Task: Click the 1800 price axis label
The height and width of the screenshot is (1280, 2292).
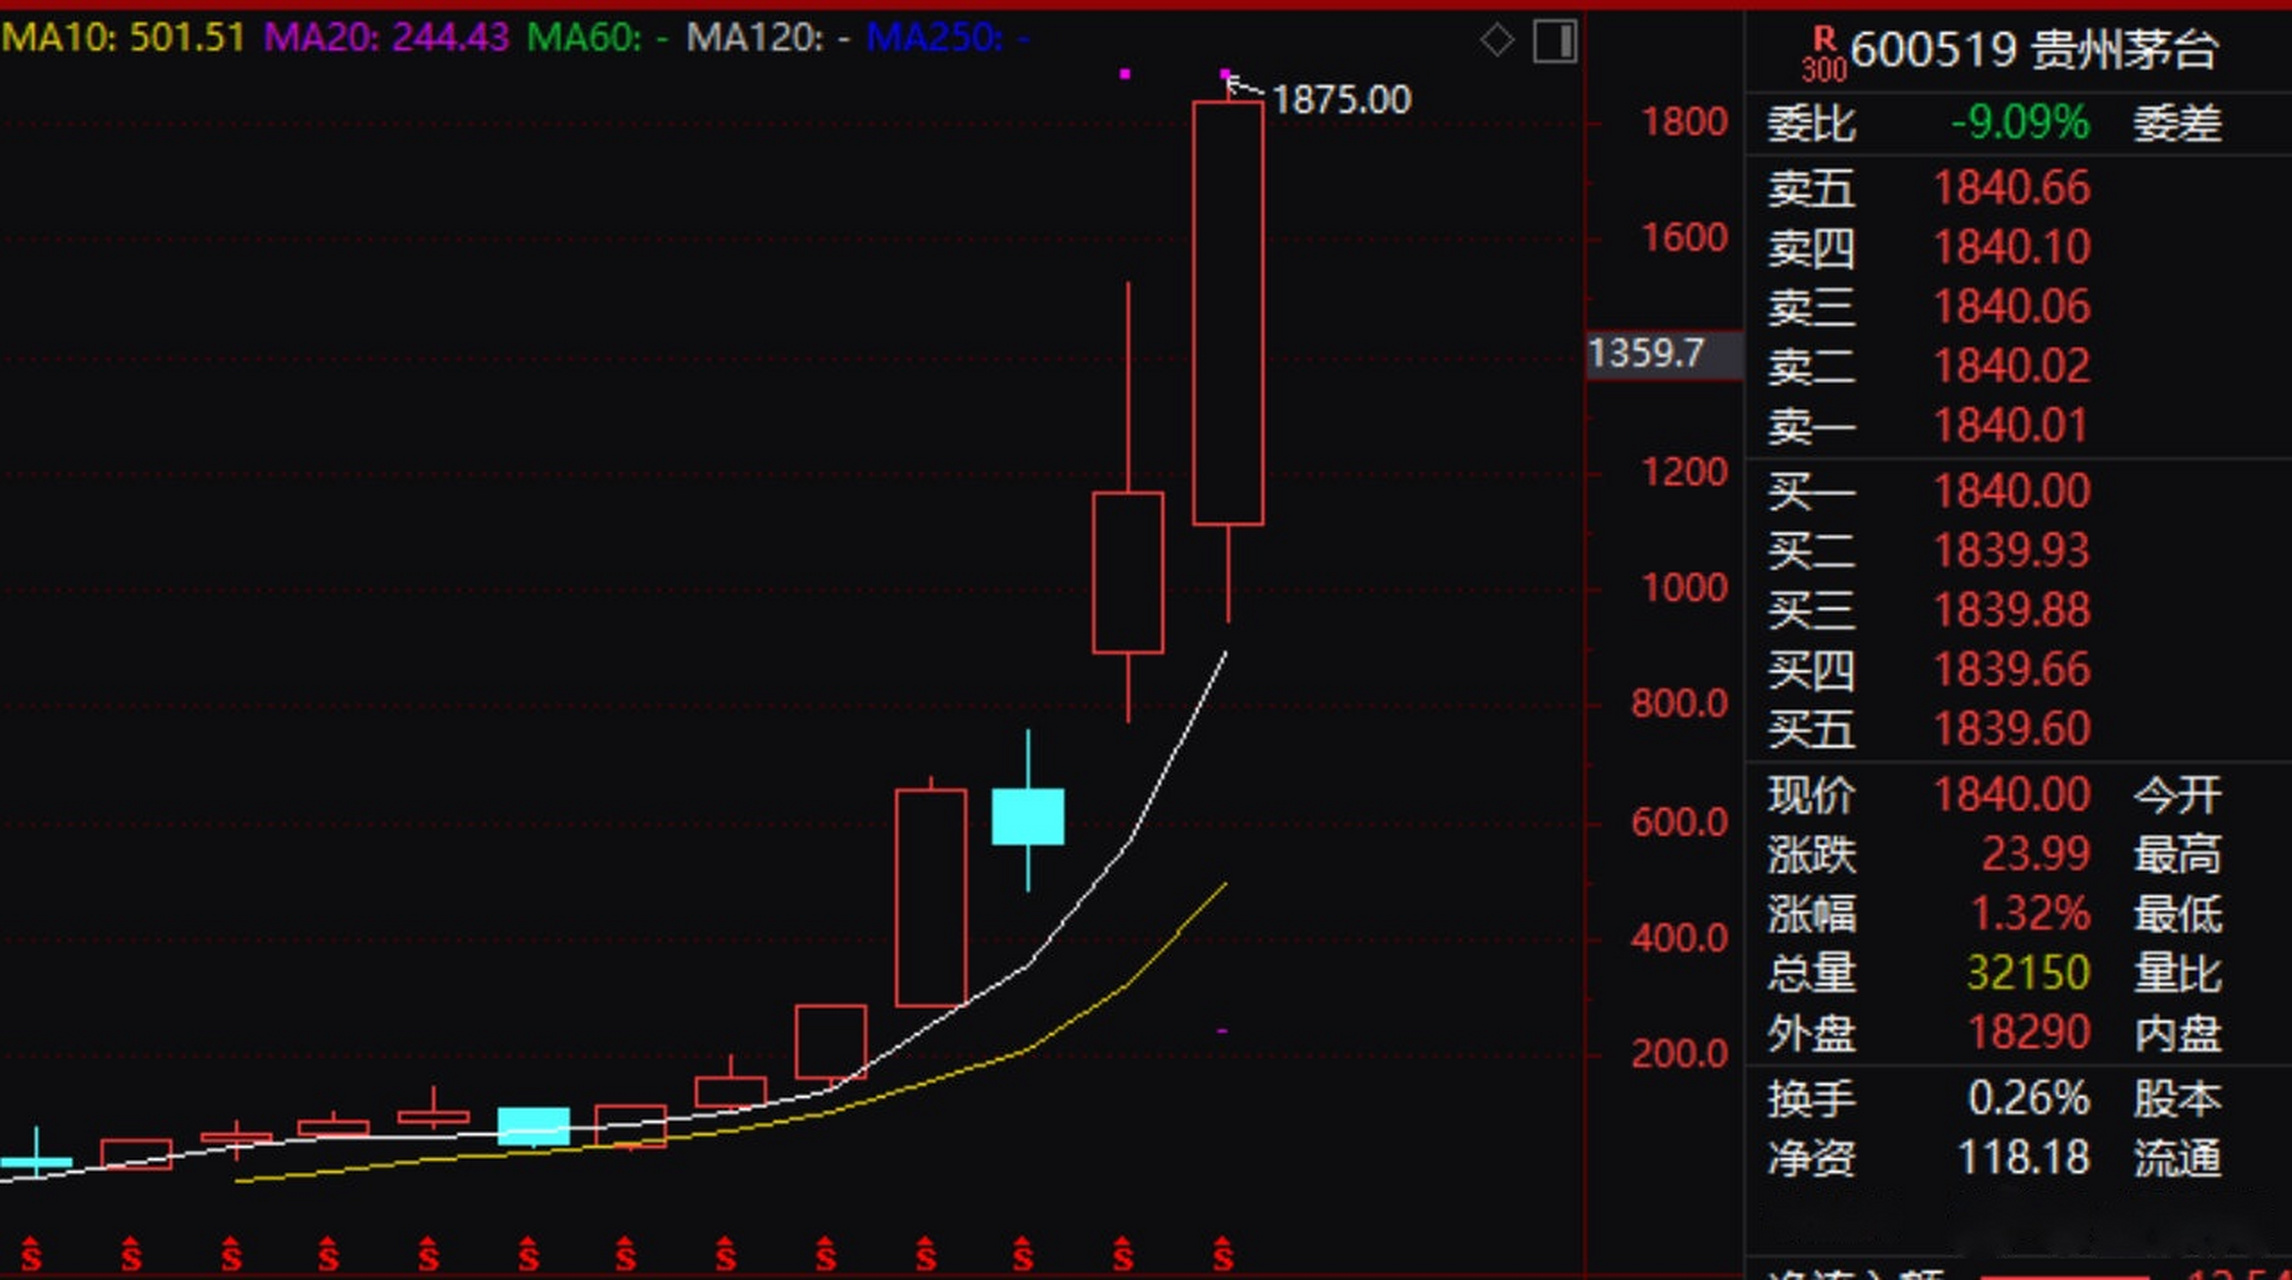Action: (x=1684, y=122)
